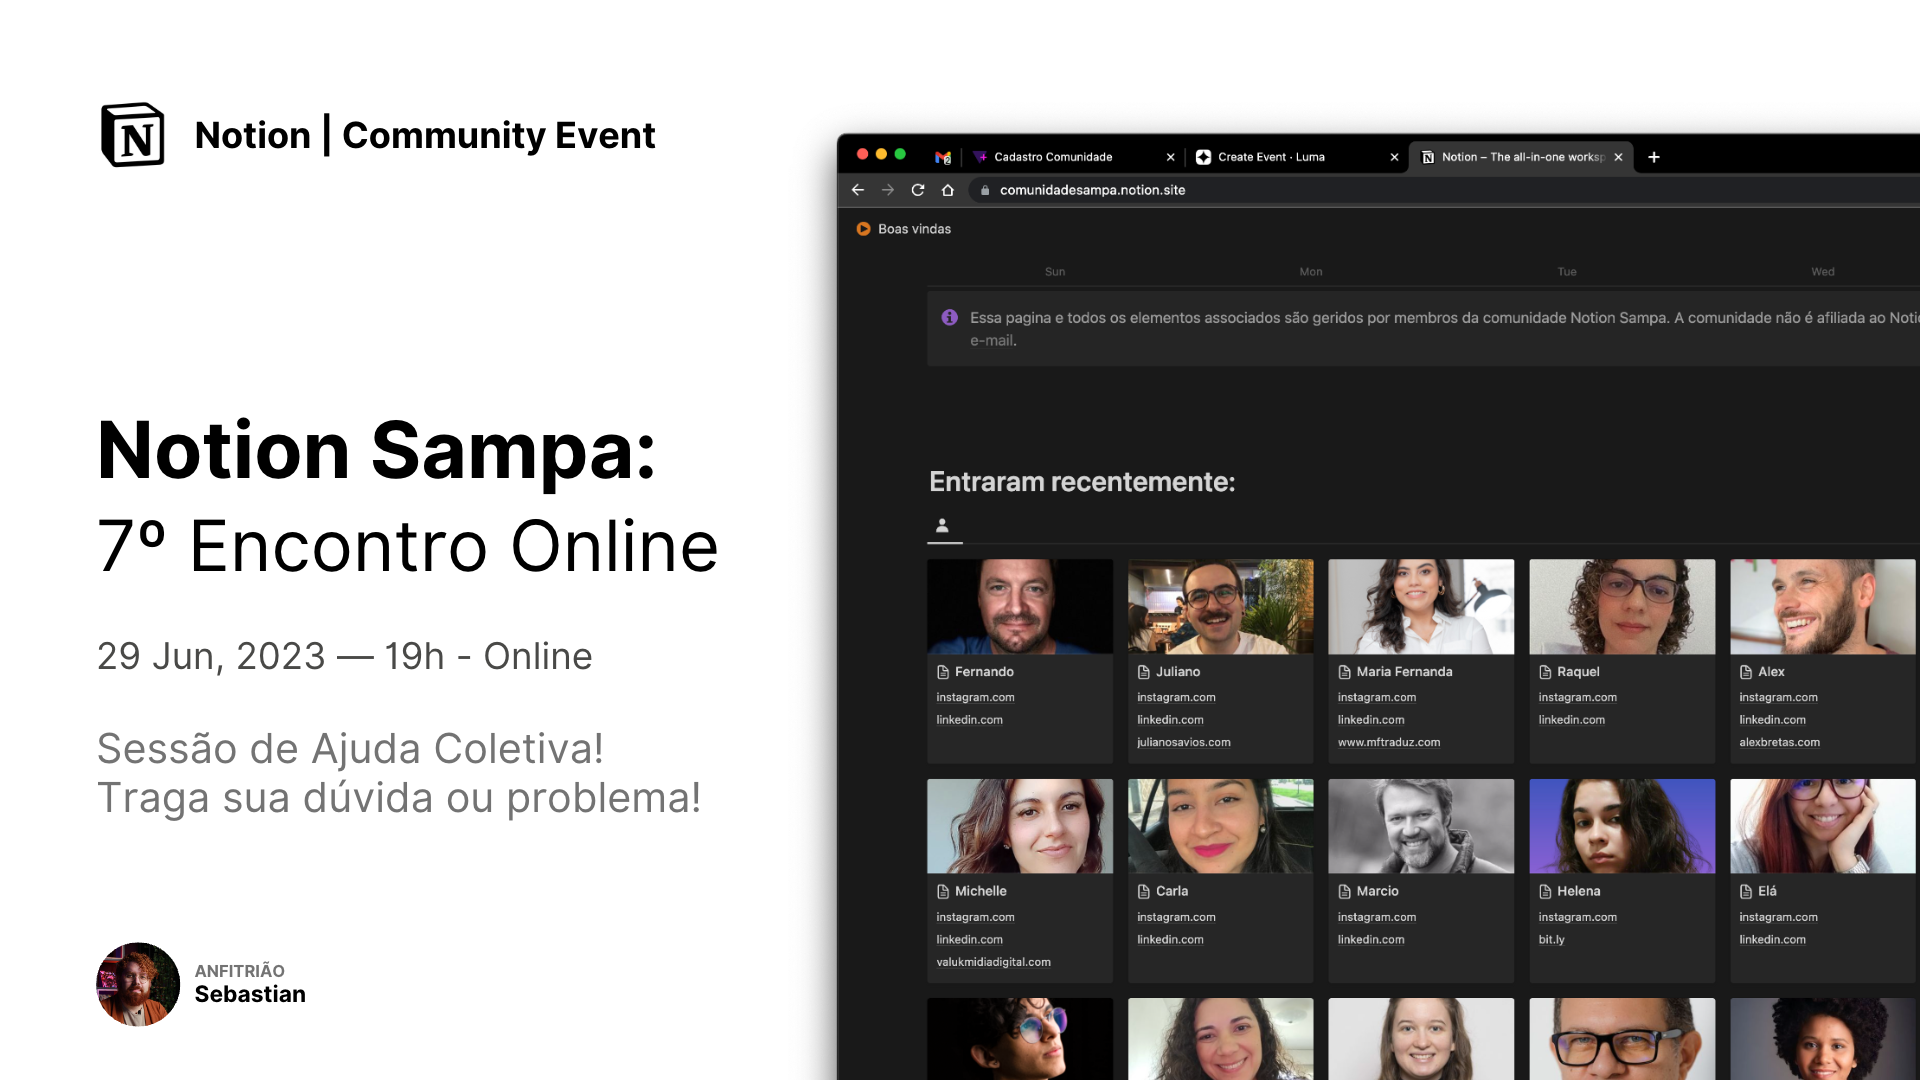Click the Notion logo icon
Screen dimensions: 1920x1080
(x=133, y=135)
